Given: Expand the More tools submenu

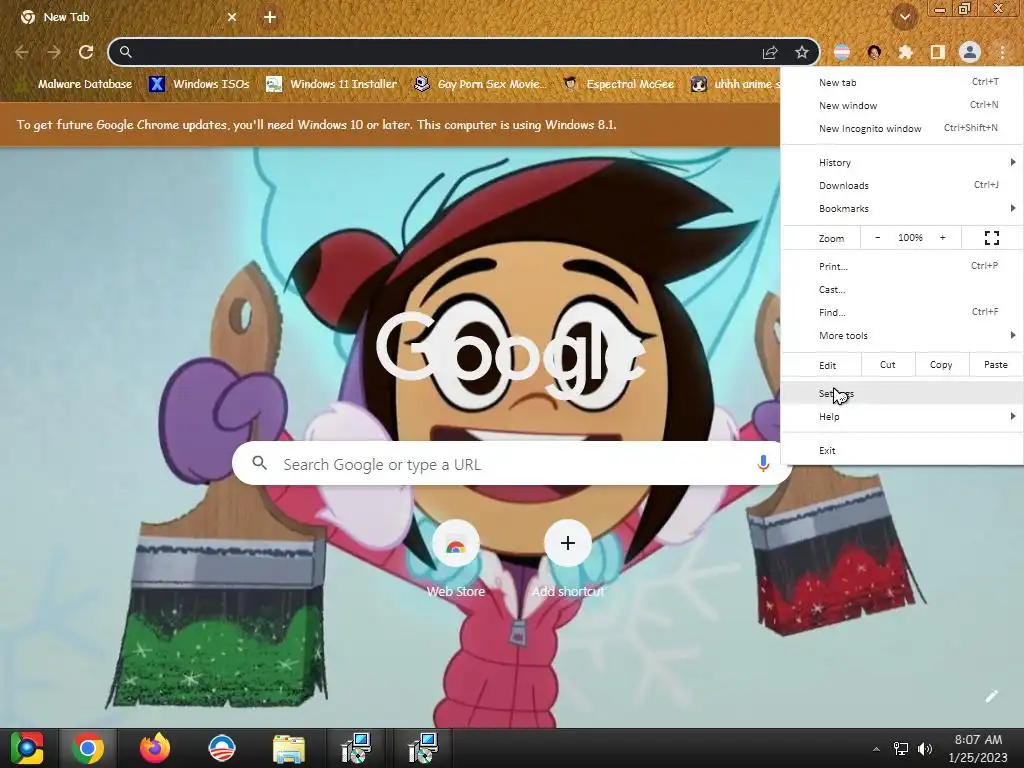Looking at the screenshot, I should pos(902,335).
